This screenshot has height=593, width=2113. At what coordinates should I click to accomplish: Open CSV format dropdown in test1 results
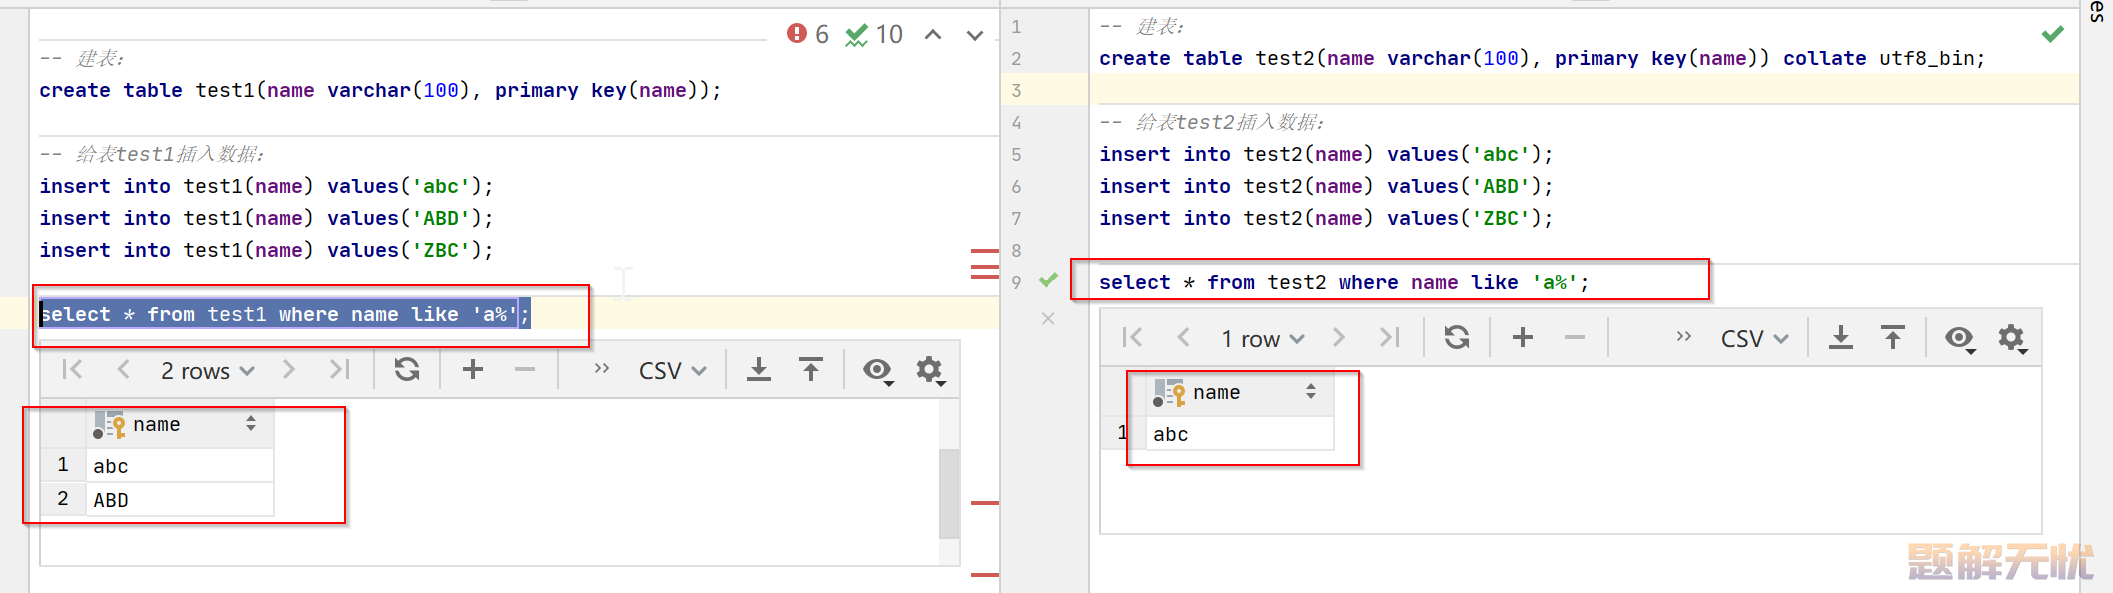[x=673, y=371]
